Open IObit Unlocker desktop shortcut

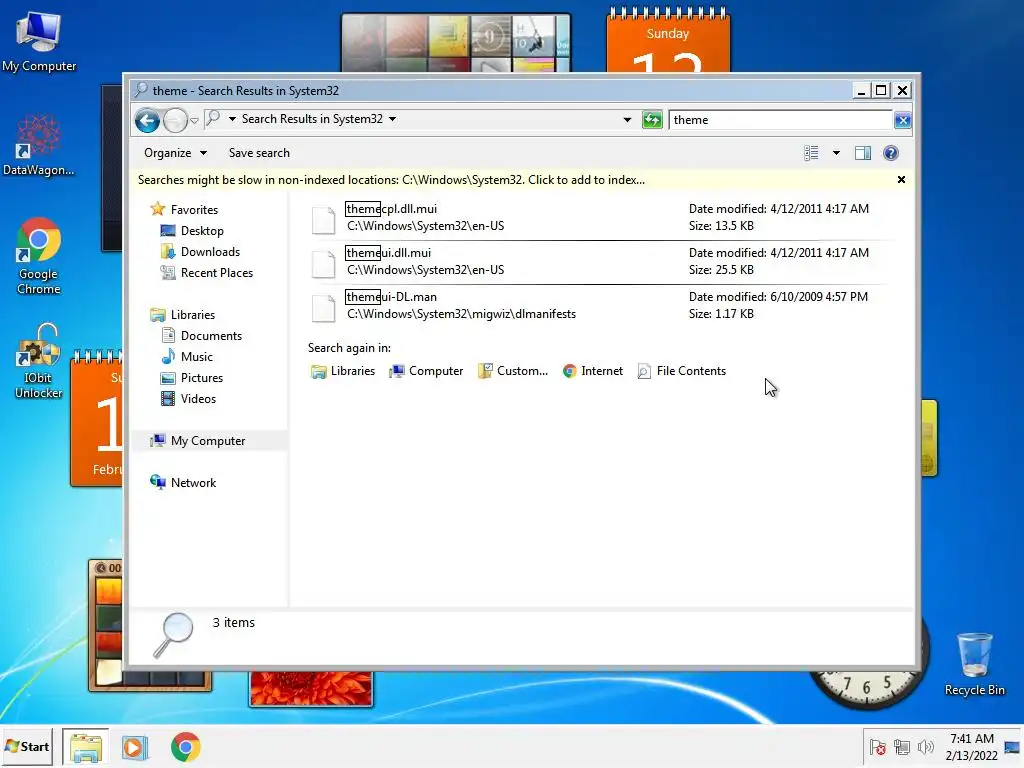pyautogui.click(x=39, y=360)
